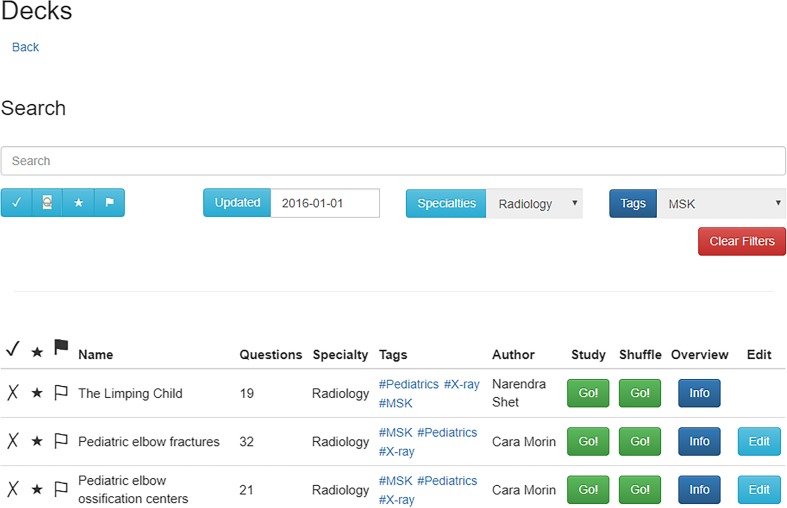Open the Specialties dropdown showing Radiology
Image resolution: width=787 pixels, height=508 pixels.
(535, 203)
